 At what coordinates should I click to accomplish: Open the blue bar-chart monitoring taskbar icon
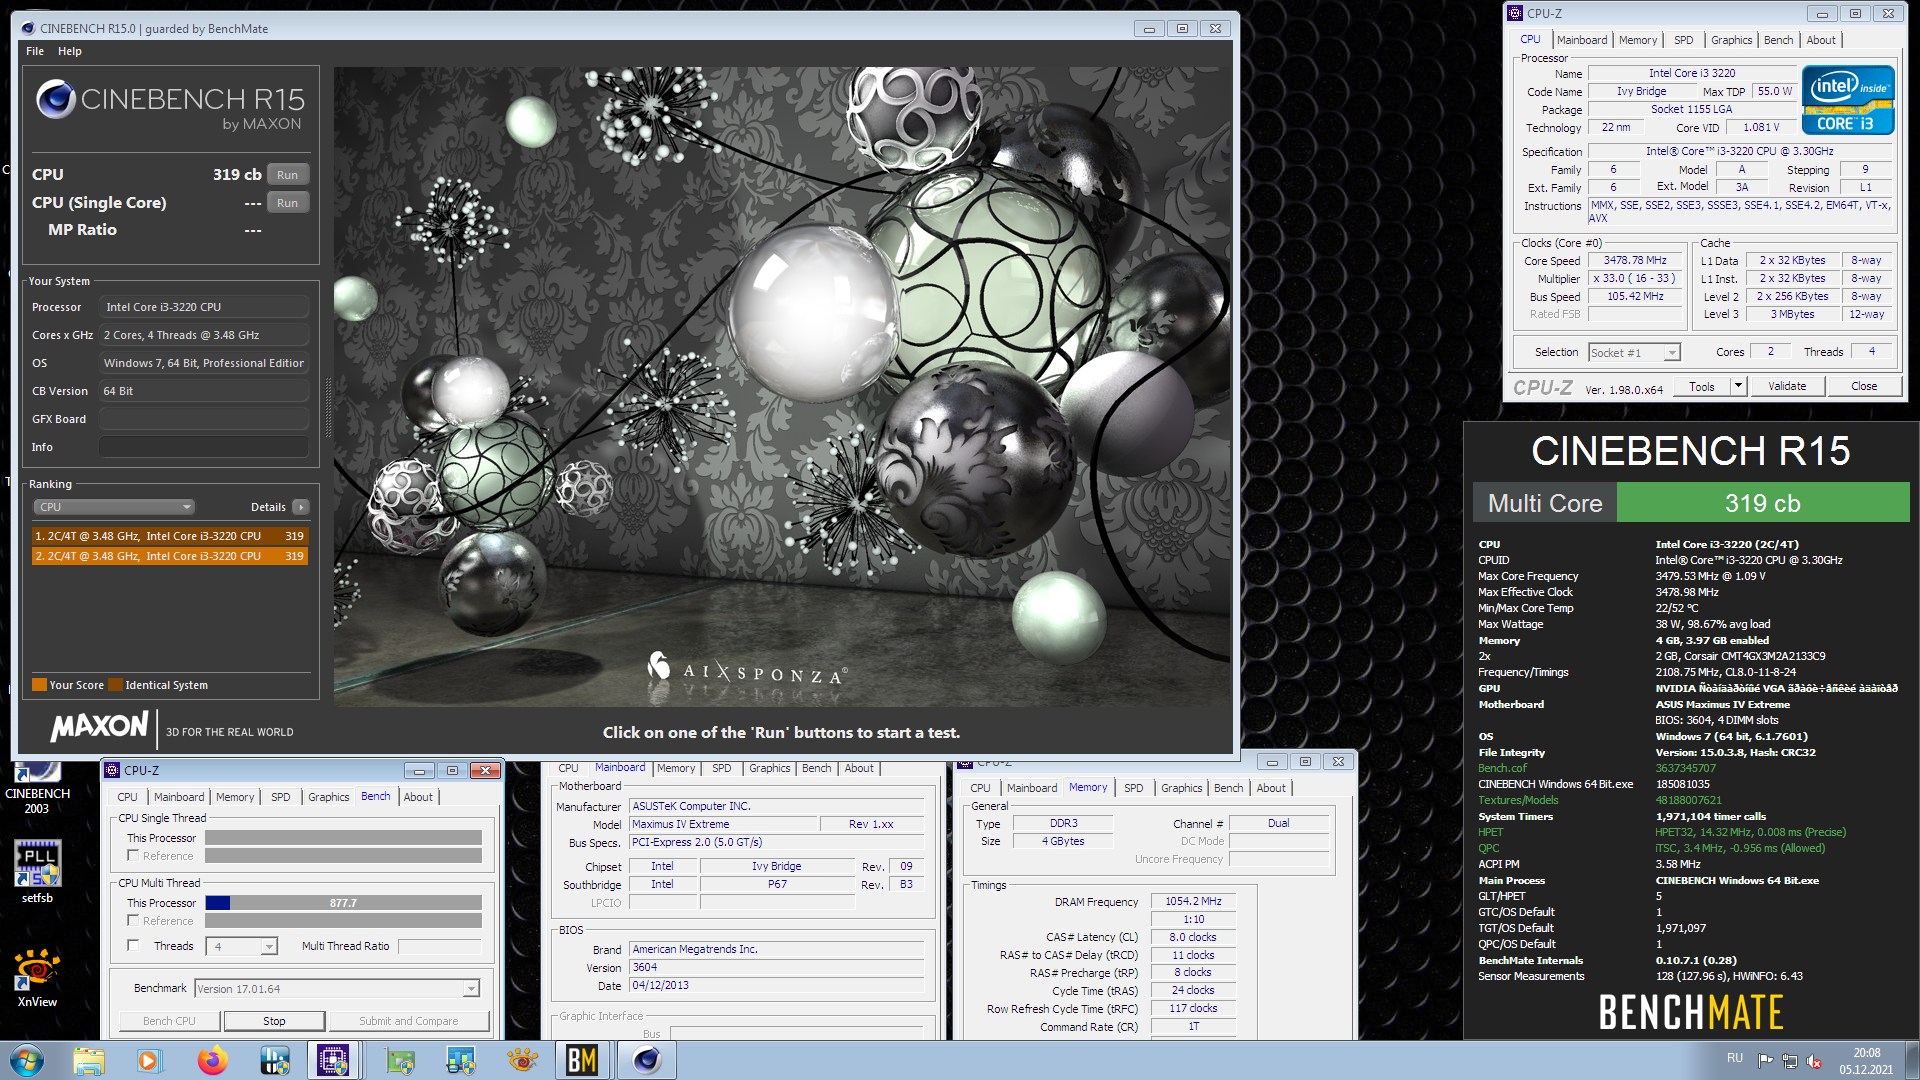[274, 1060]
